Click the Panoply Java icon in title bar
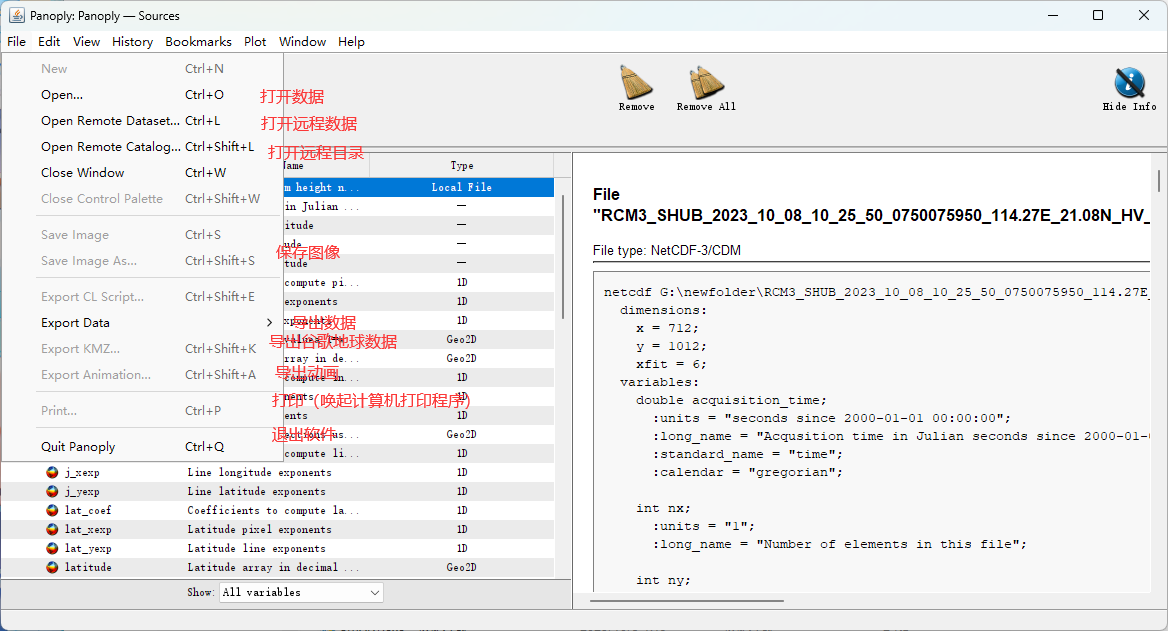This screenshot has width=1168, height=631. pos(16,15)
